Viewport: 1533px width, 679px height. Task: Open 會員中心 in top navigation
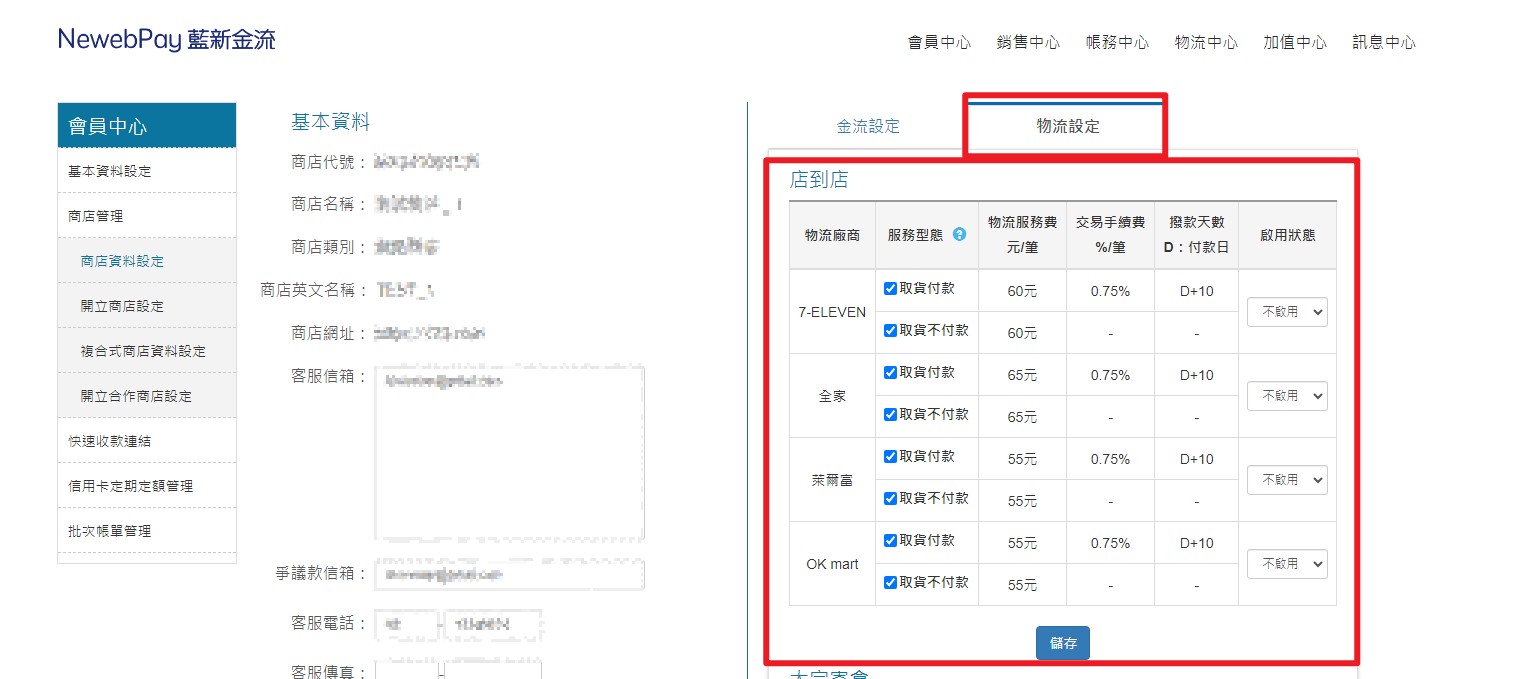[939, 43]
